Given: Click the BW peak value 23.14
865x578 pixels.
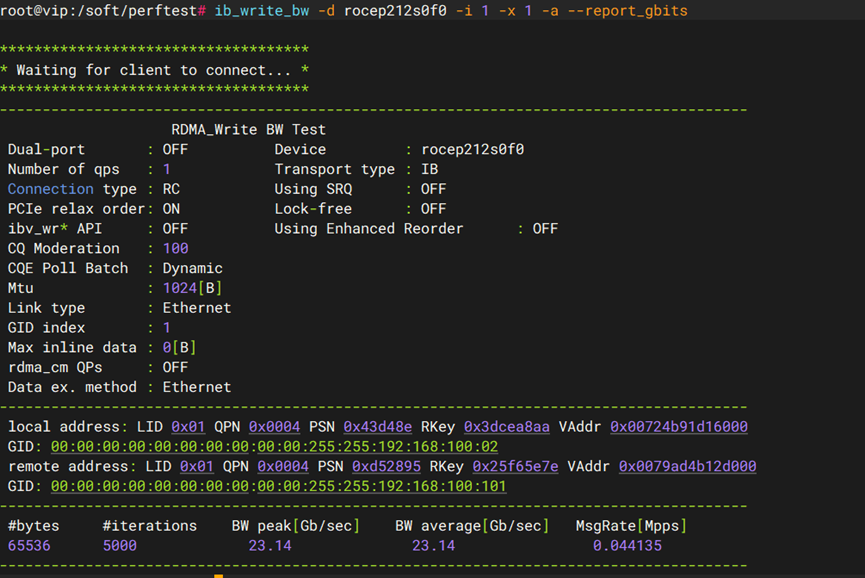Looking at the screenshot, I should point(269,546).
